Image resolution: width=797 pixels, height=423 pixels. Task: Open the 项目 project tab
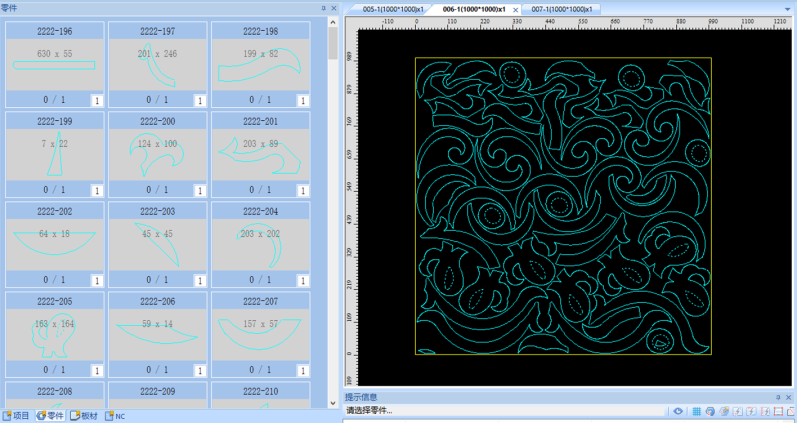click(x=16, y=416)
